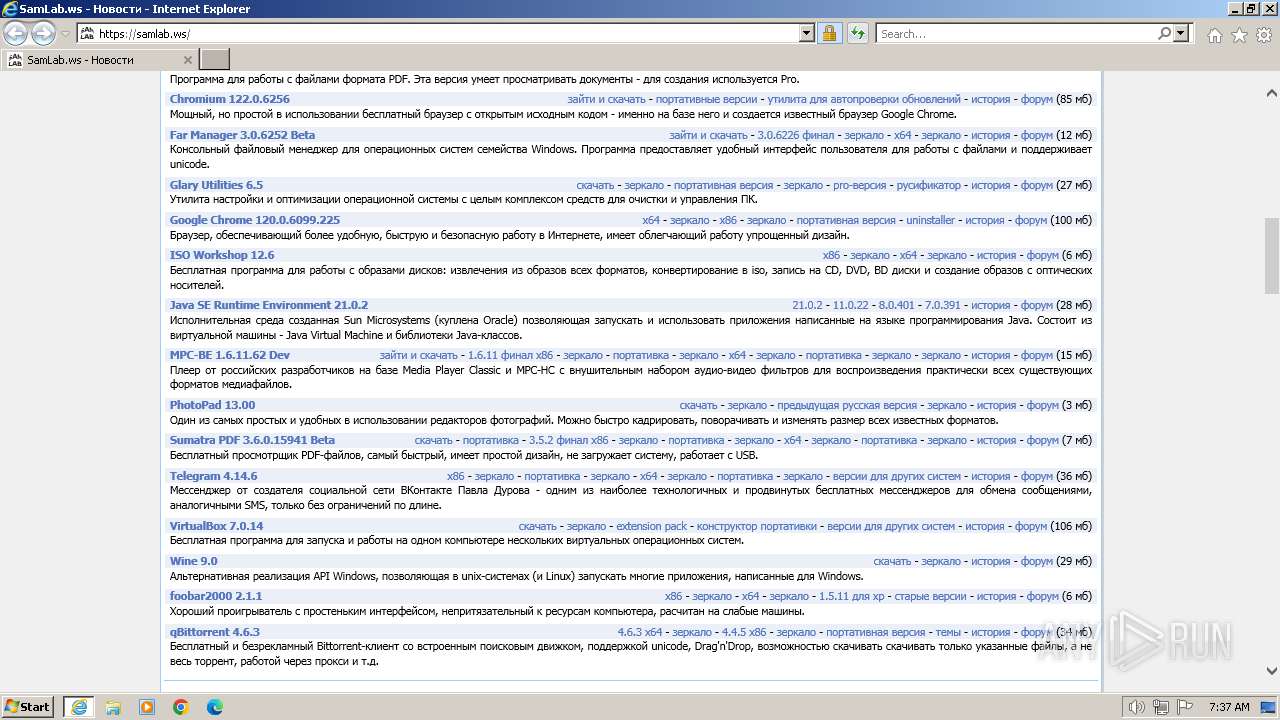Open File Explorer folder in the taskbar
The image size is (1280, 720).
click(113, 707)
